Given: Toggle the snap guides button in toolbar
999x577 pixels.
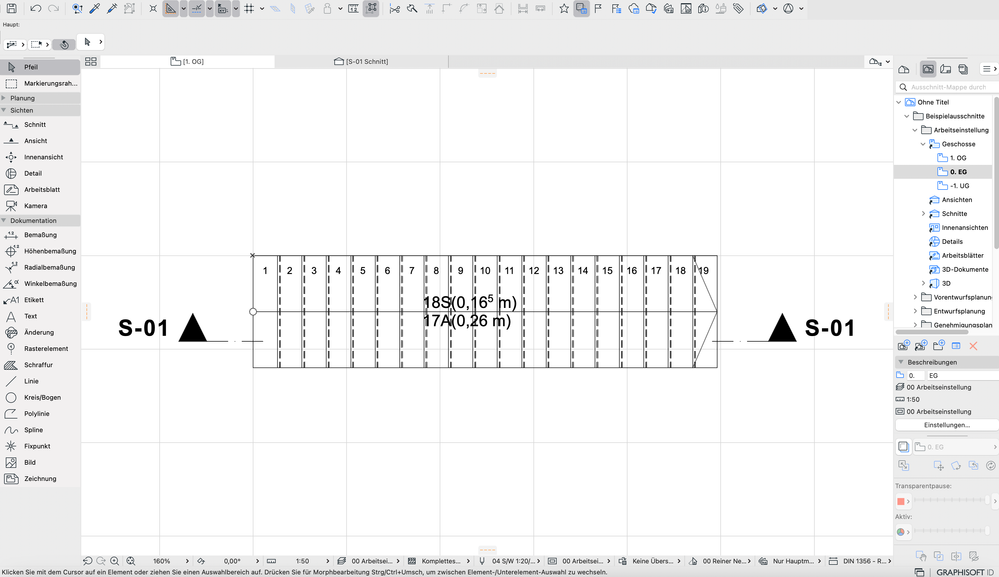Looking at the screenshot, I should click(x=196, y=9).
